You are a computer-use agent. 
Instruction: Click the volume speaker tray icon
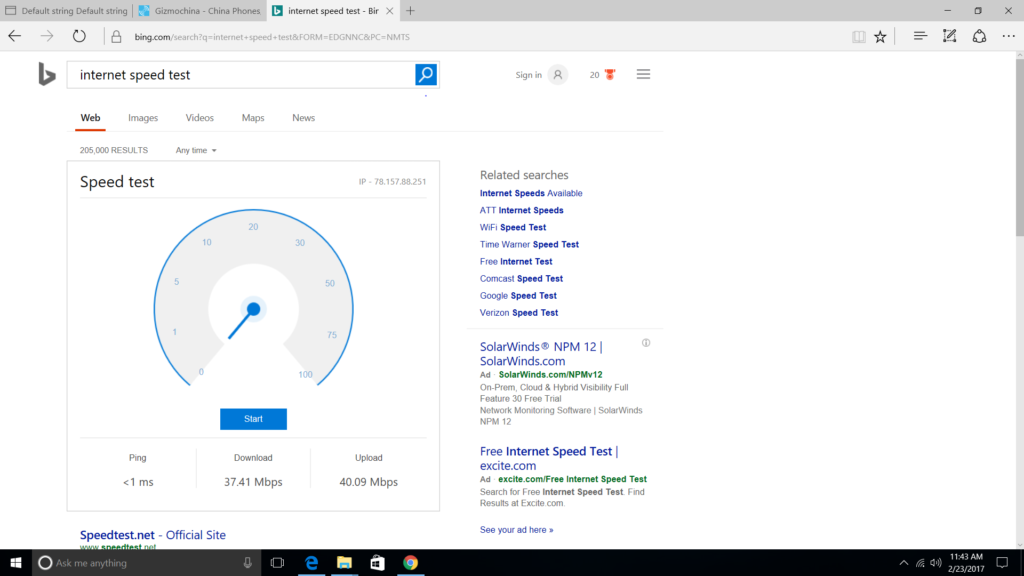coord(936,563)
